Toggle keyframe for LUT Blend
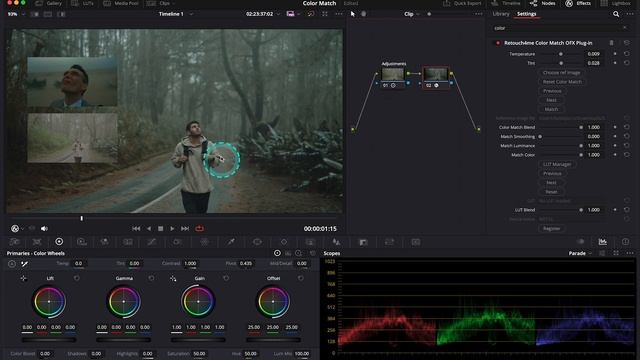Screen dimensions: 640x360 tap(615, 210)
